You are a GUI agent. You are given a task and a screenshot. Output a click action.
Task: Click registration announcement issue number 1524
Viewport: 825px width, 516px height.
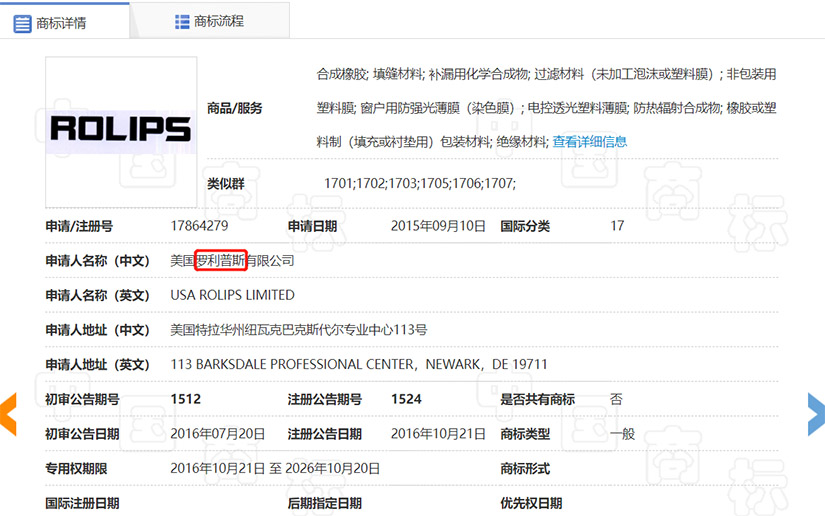[406, 399]
